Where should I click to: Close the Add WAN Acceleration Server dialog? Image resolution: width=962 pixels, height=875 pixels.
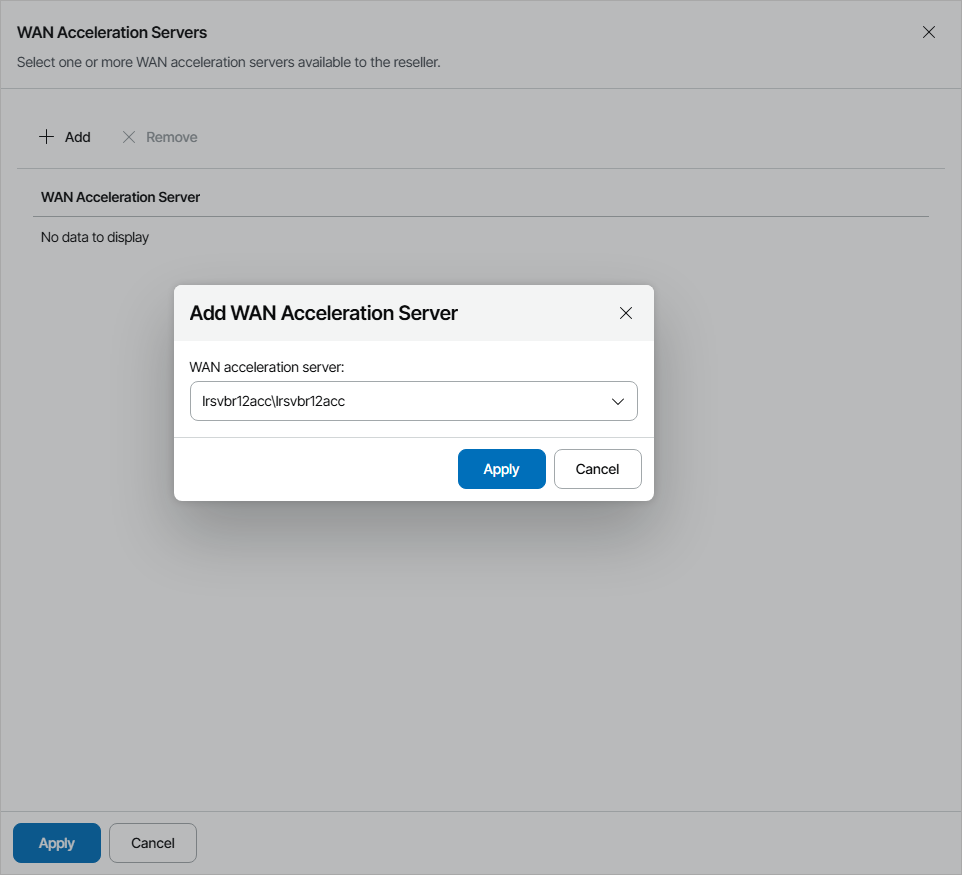(x=626, y=313)
